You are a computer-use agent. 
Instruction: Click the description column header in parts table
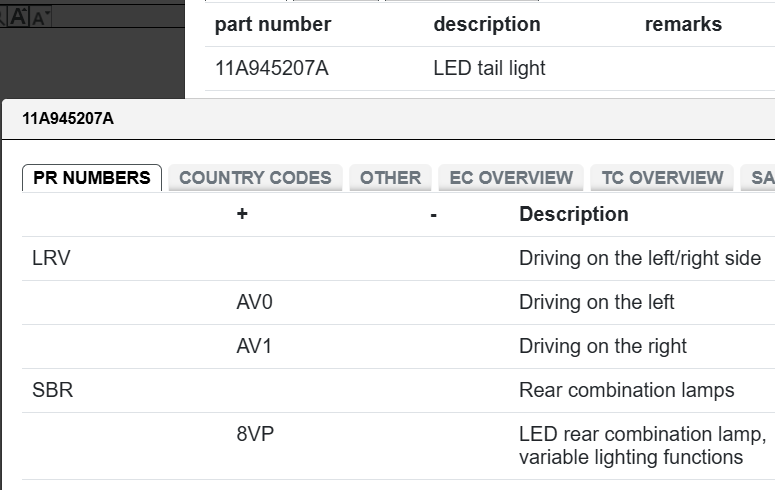(x=487, y=24)
